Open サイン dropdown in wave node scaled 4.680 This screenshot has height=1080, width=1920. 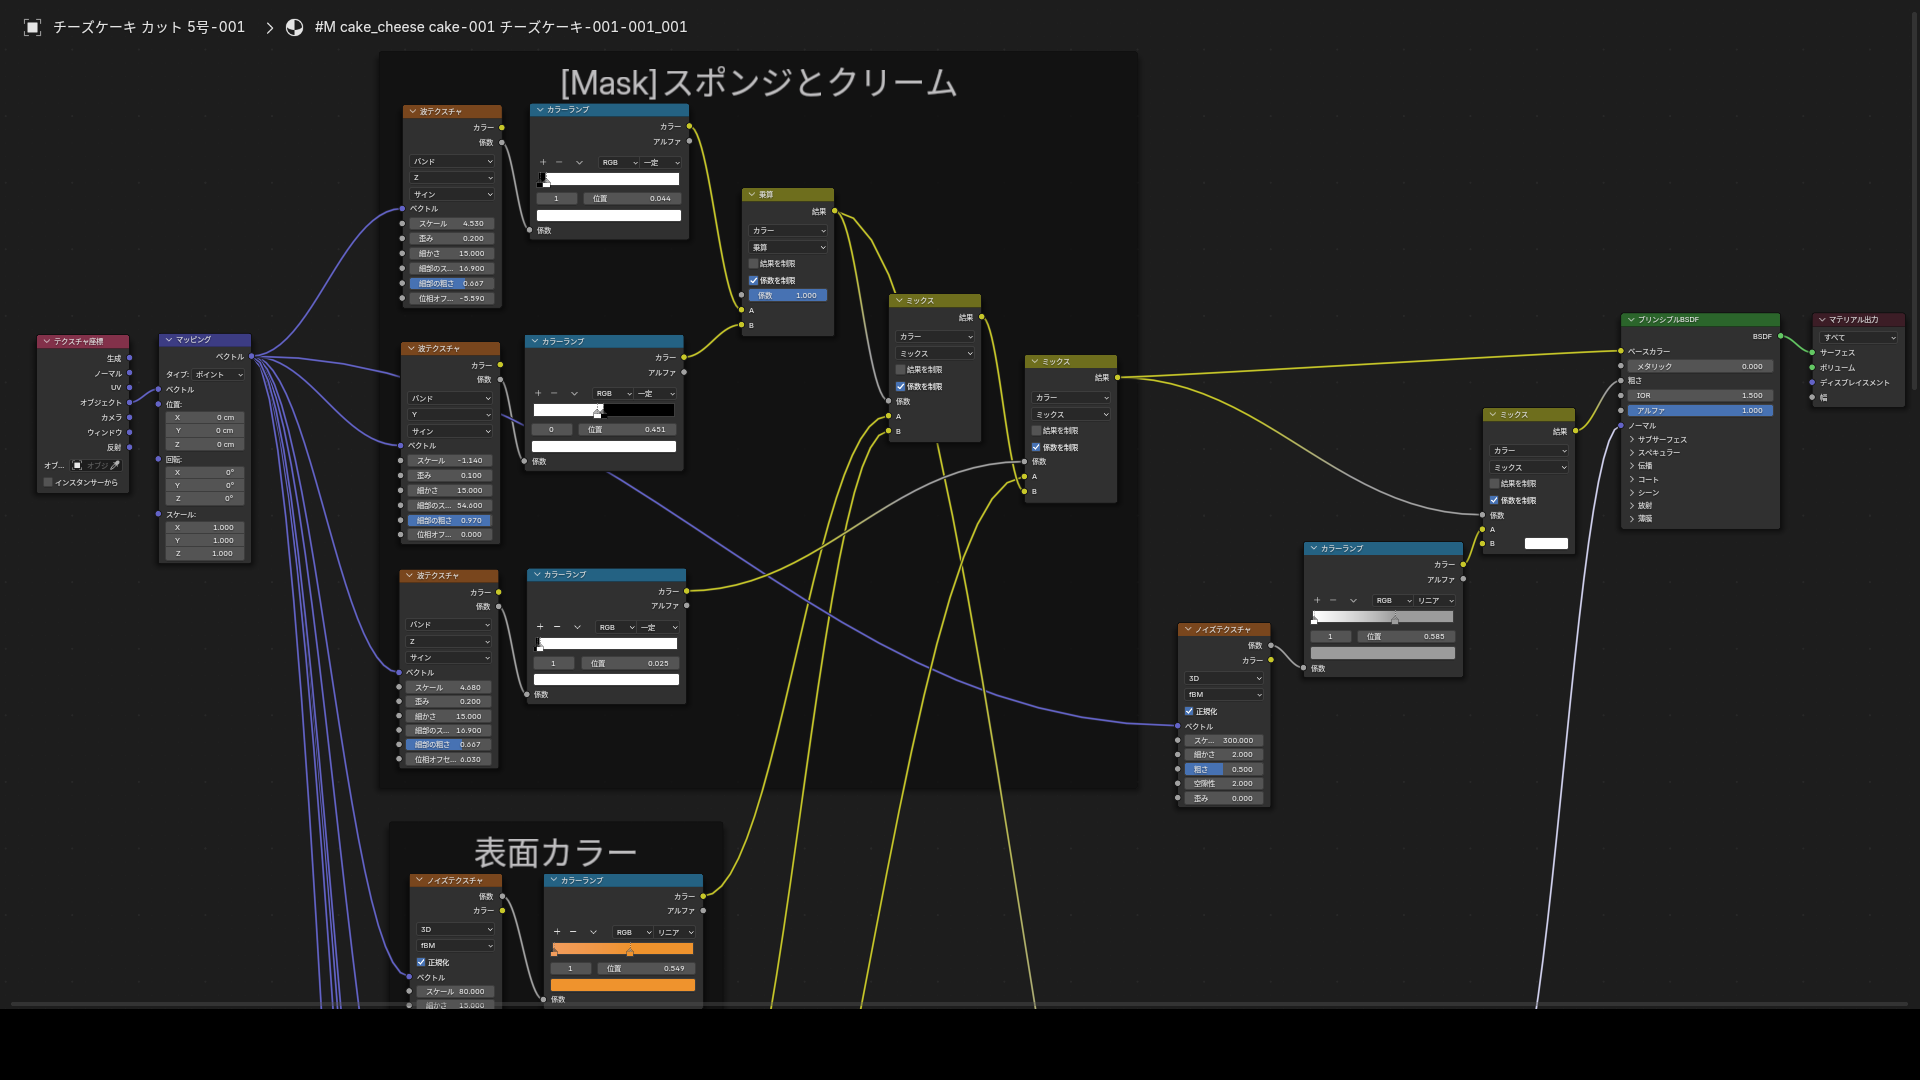tap(449, 657)
